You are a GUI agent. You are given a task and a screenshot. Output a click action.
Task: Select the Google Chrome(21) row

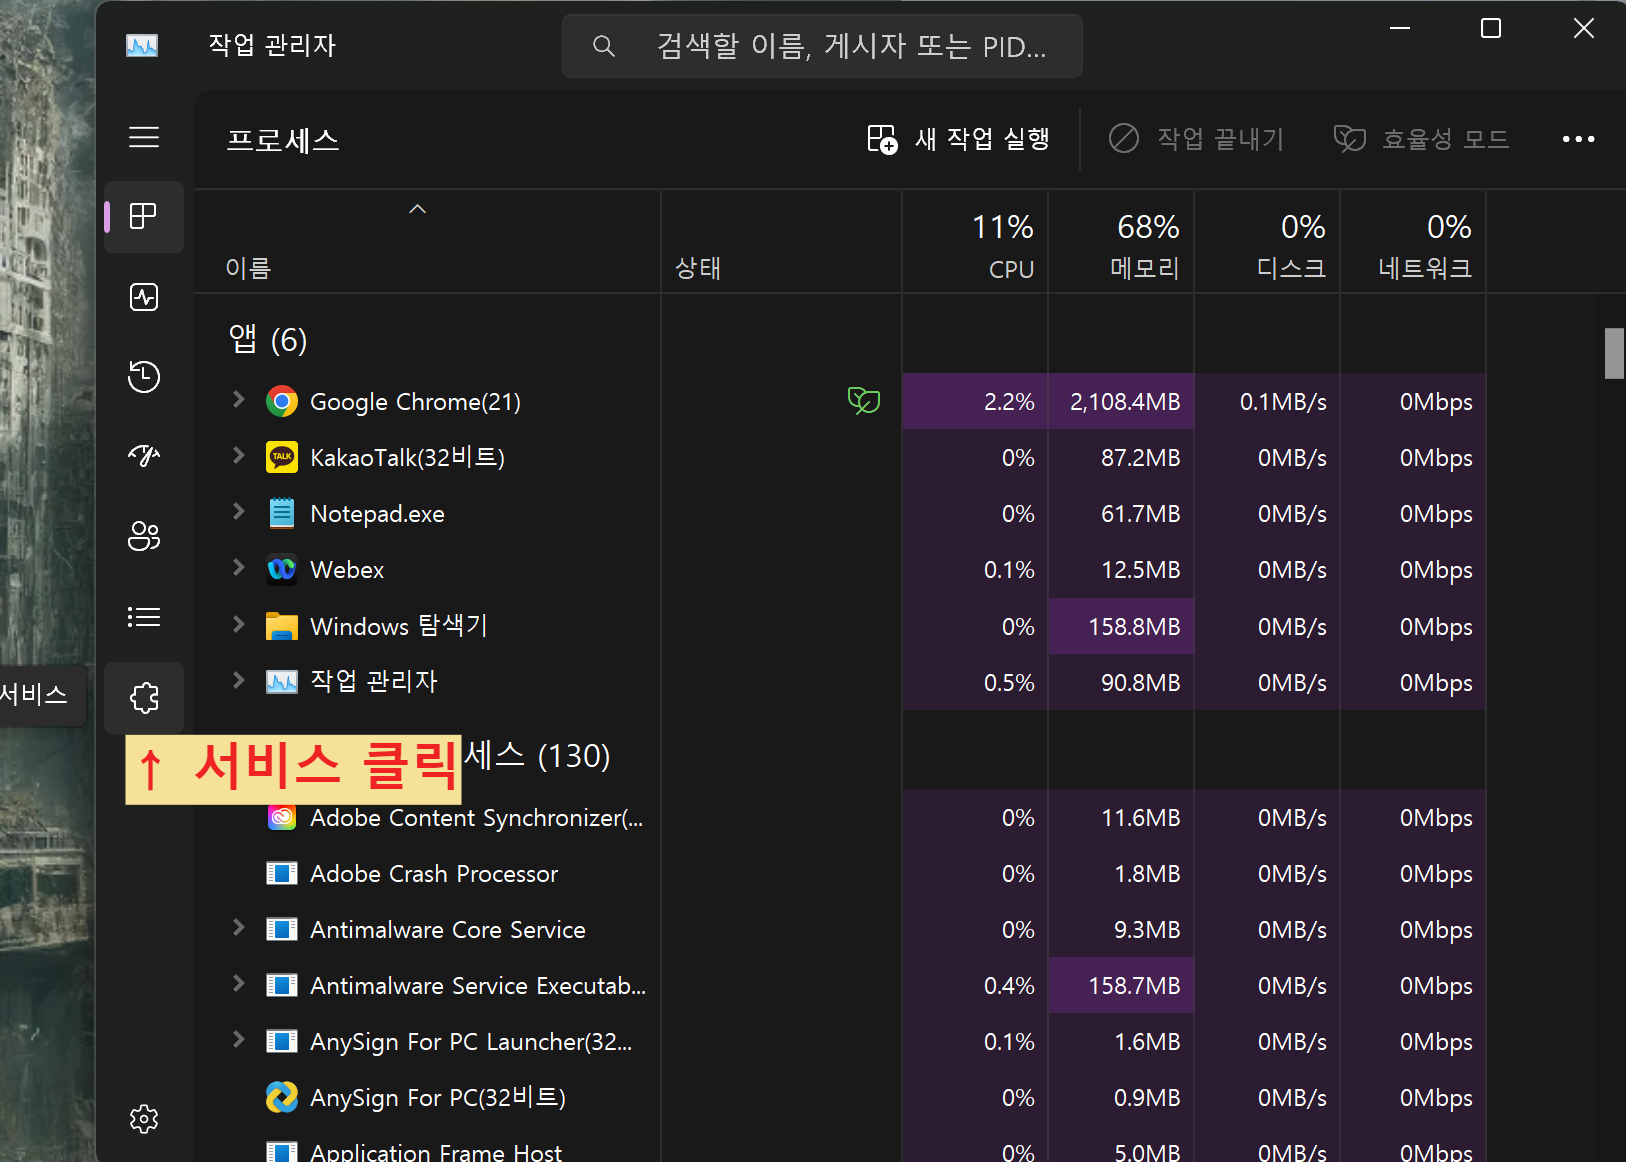[x=840, y=402]
